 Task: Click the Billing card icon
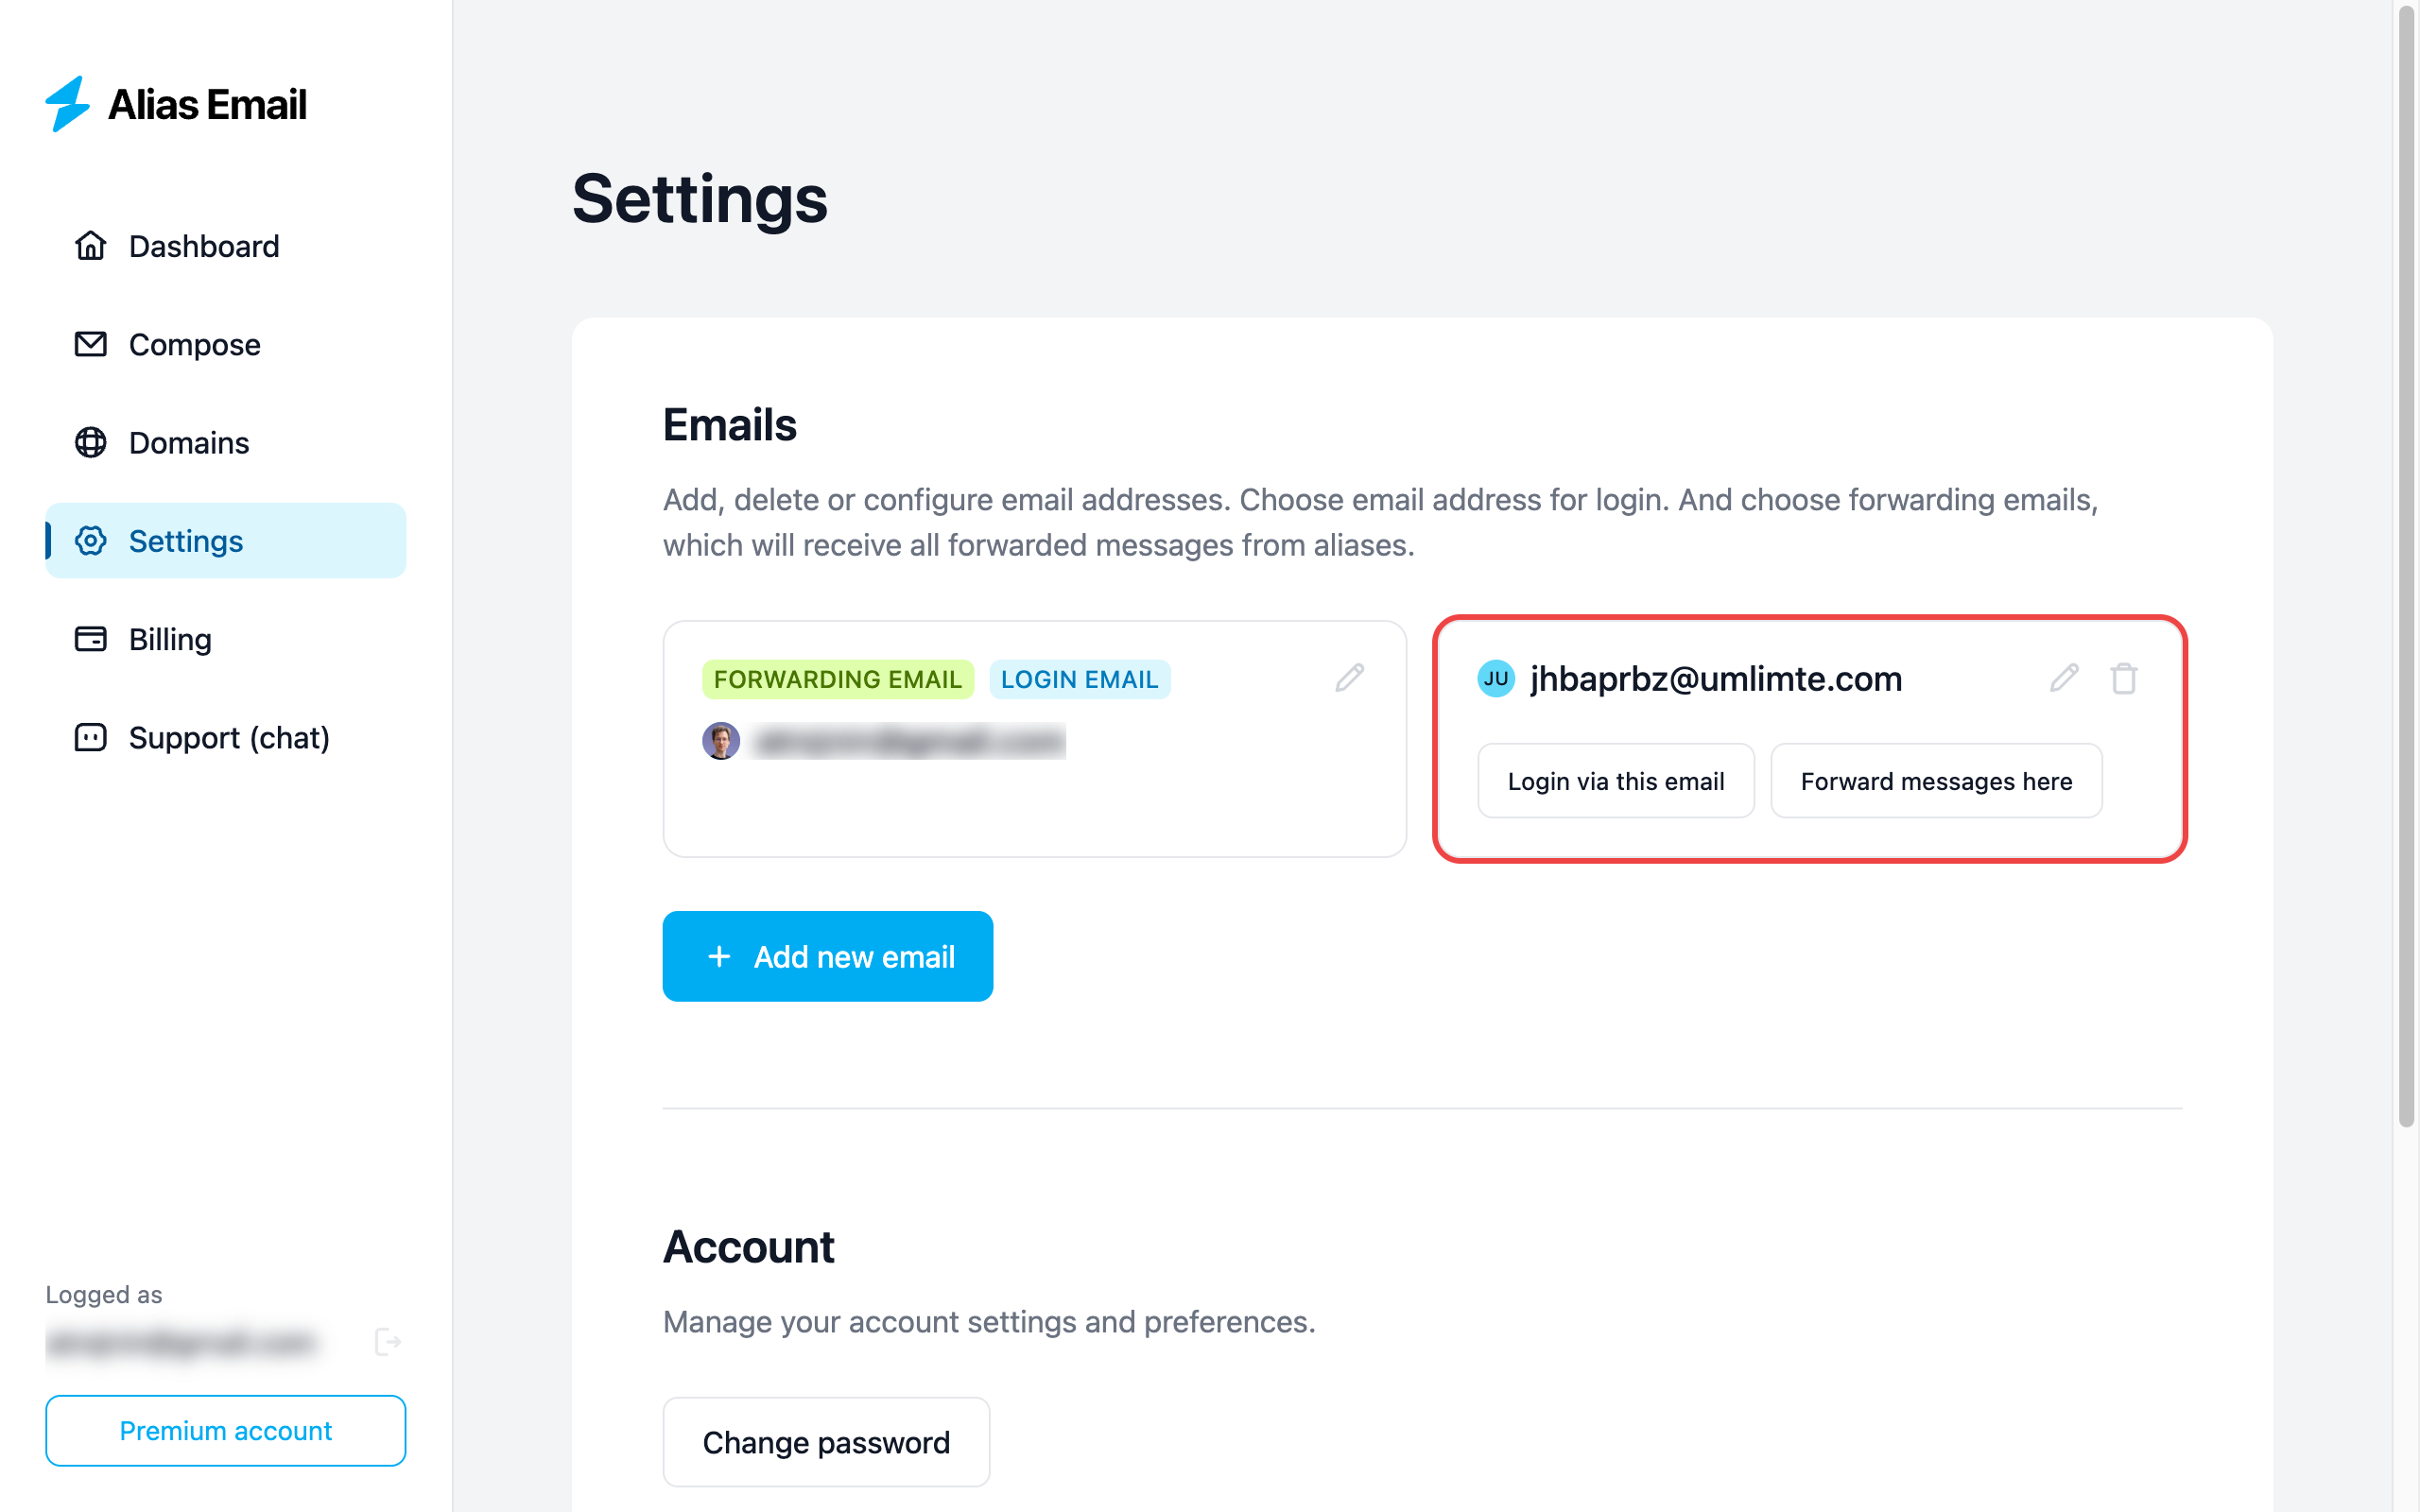tap(90, 639)
